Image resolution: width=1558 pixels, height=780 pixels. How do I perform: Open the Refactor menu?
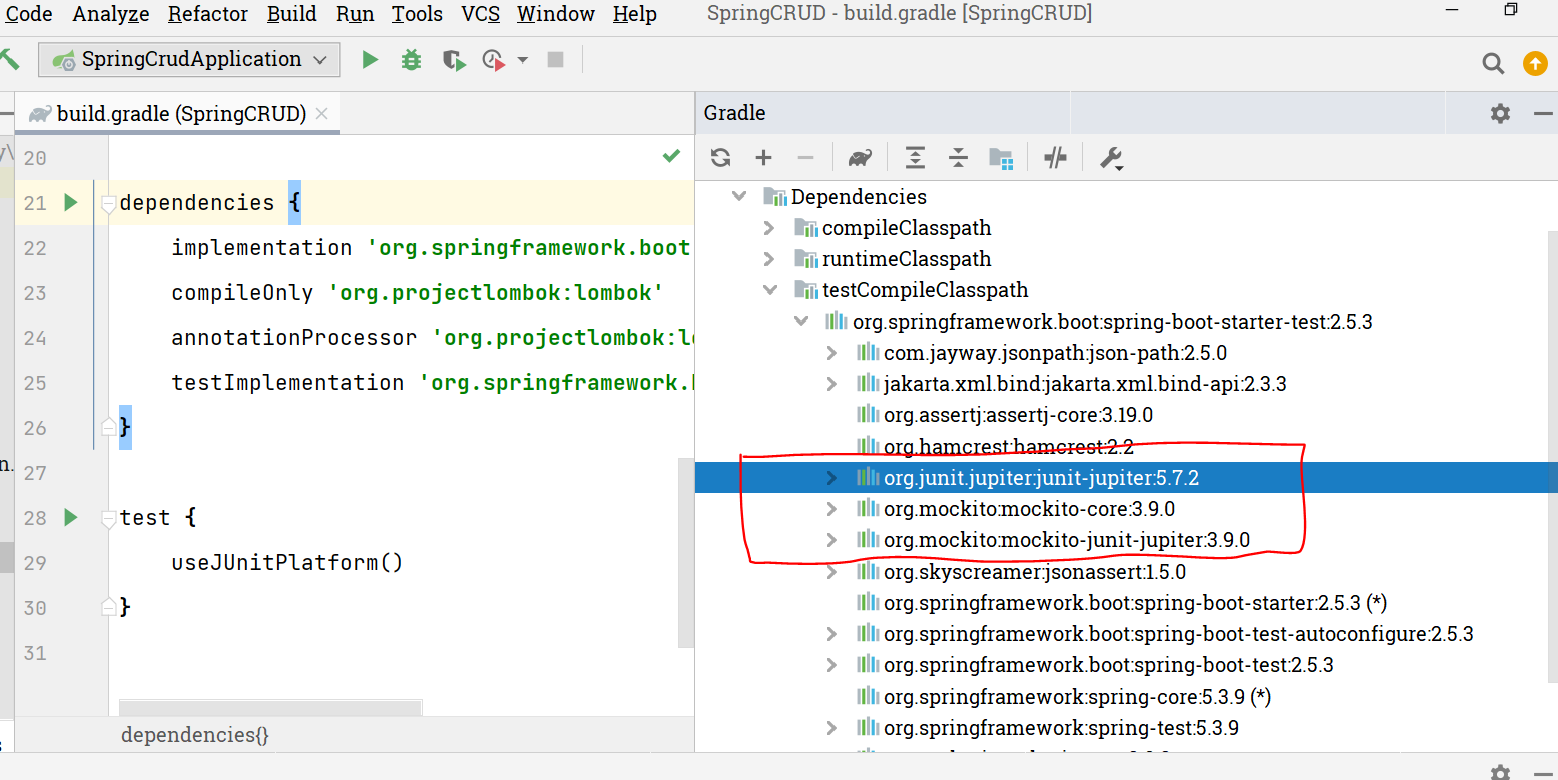point(208,14)
